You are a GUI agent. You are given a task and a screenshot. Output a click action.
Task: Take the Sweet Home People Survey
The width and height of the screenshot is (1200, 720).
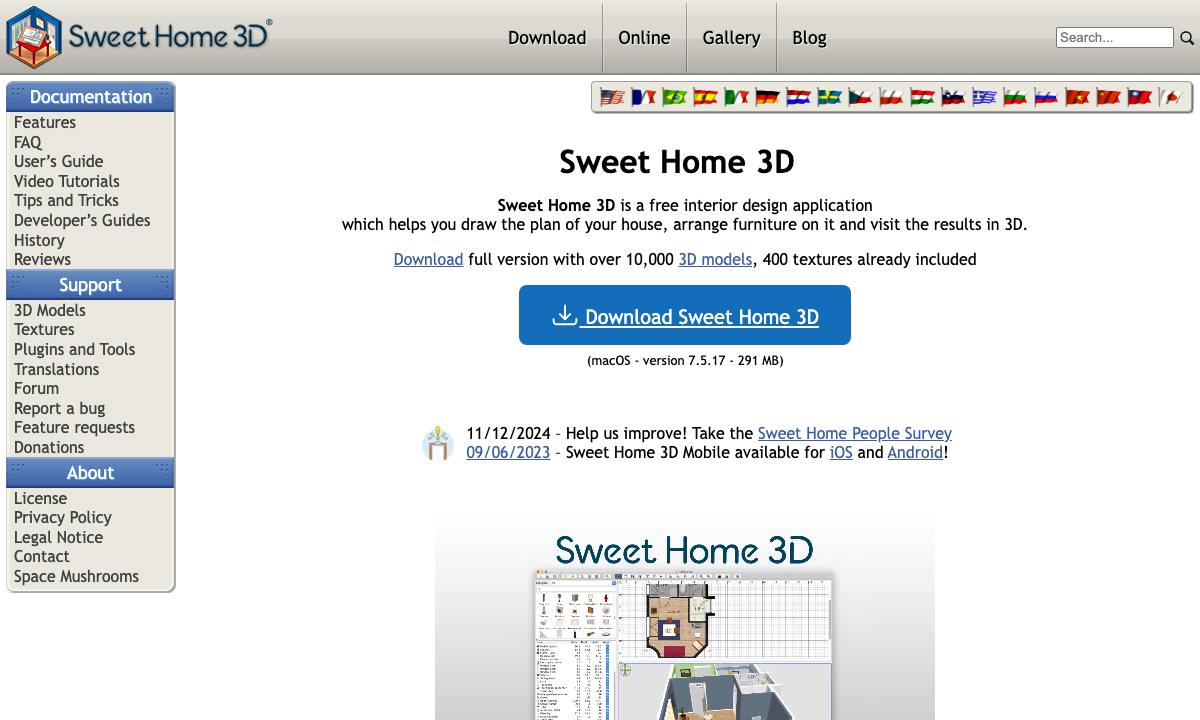[x=854, y=433]
